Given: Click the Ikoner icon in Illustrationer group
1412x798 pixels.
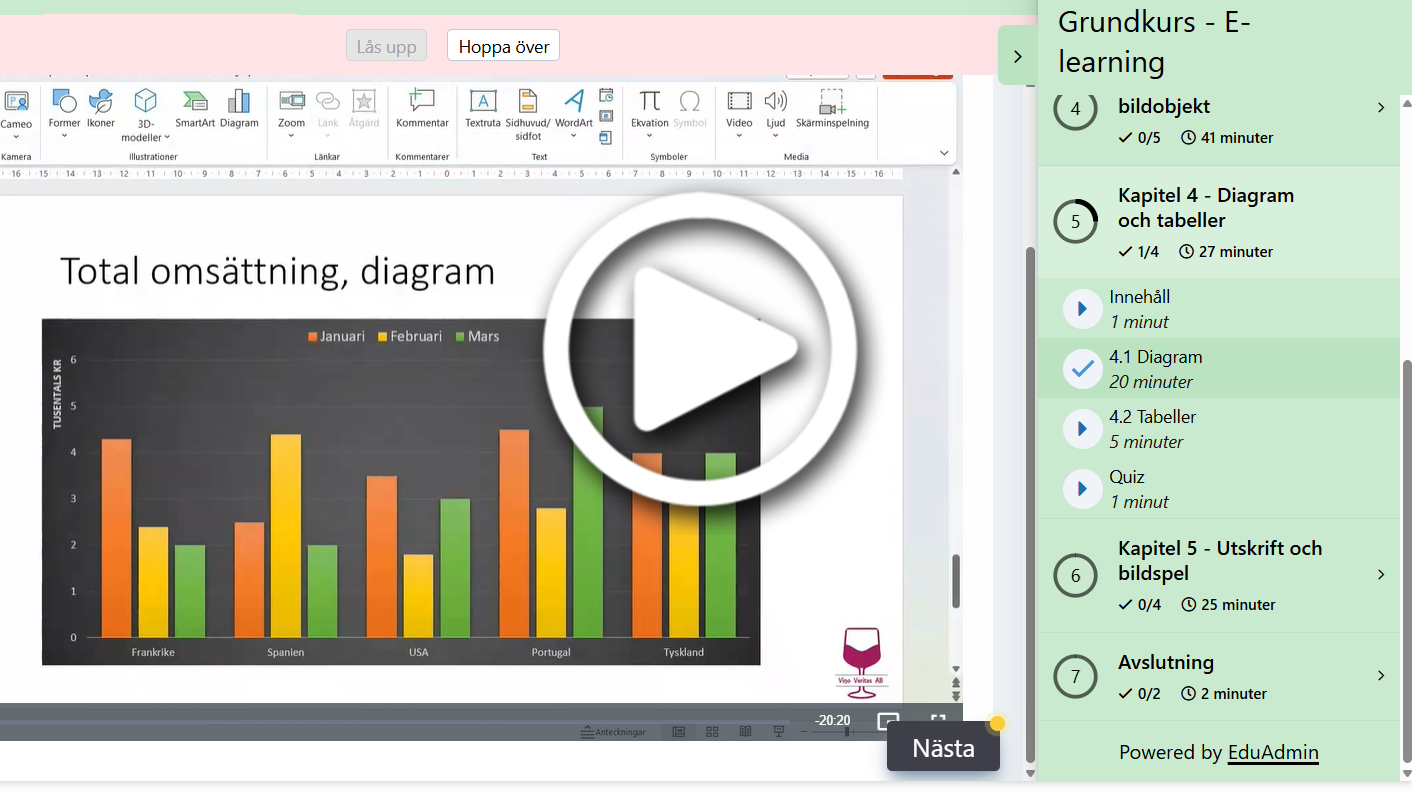Looking at the screenshot, I should point(101,108).
